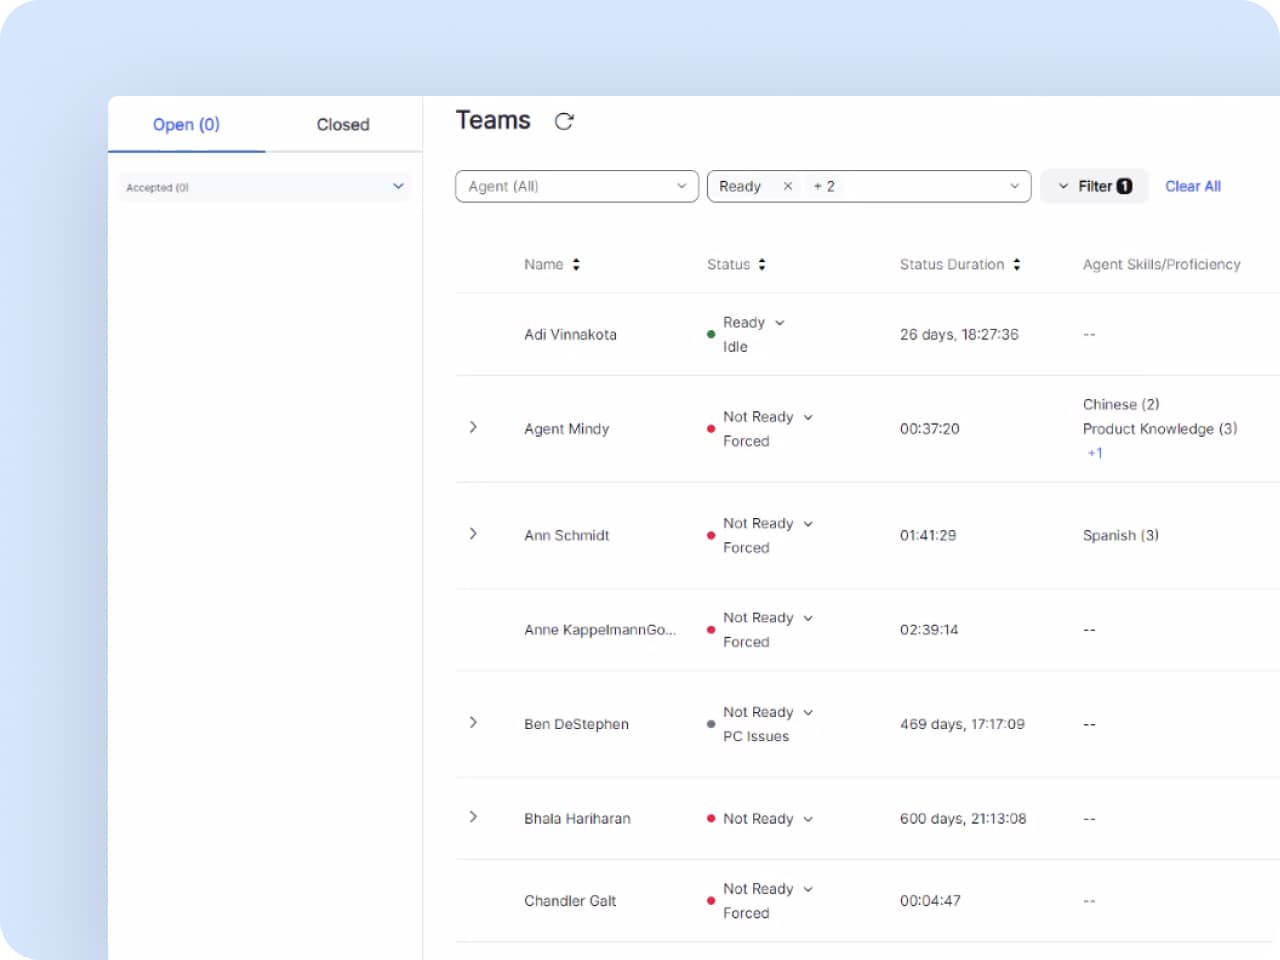1280x960 pixels.
Task: Expand the Ben DeStephen row
Action: tap(473, 723)
